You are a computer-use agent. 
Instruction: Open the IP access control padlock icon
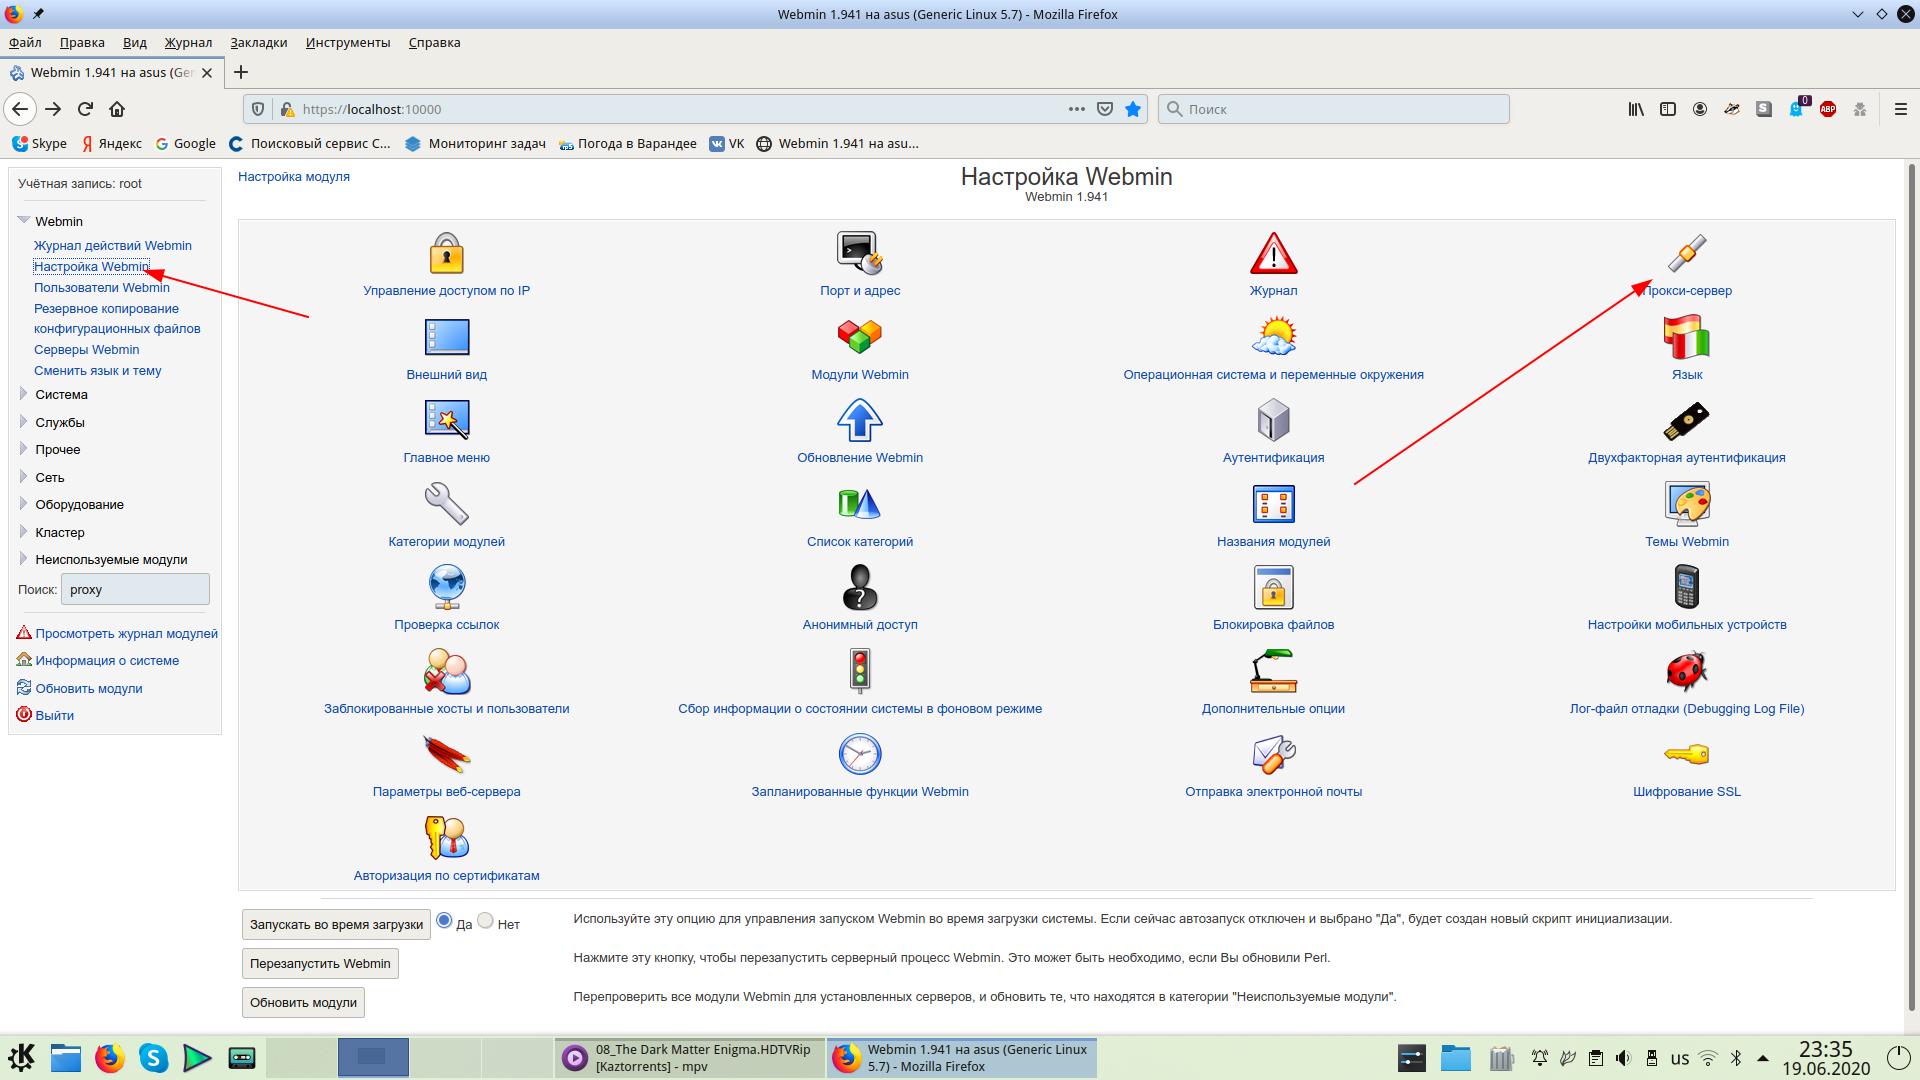tap(446, 253)
